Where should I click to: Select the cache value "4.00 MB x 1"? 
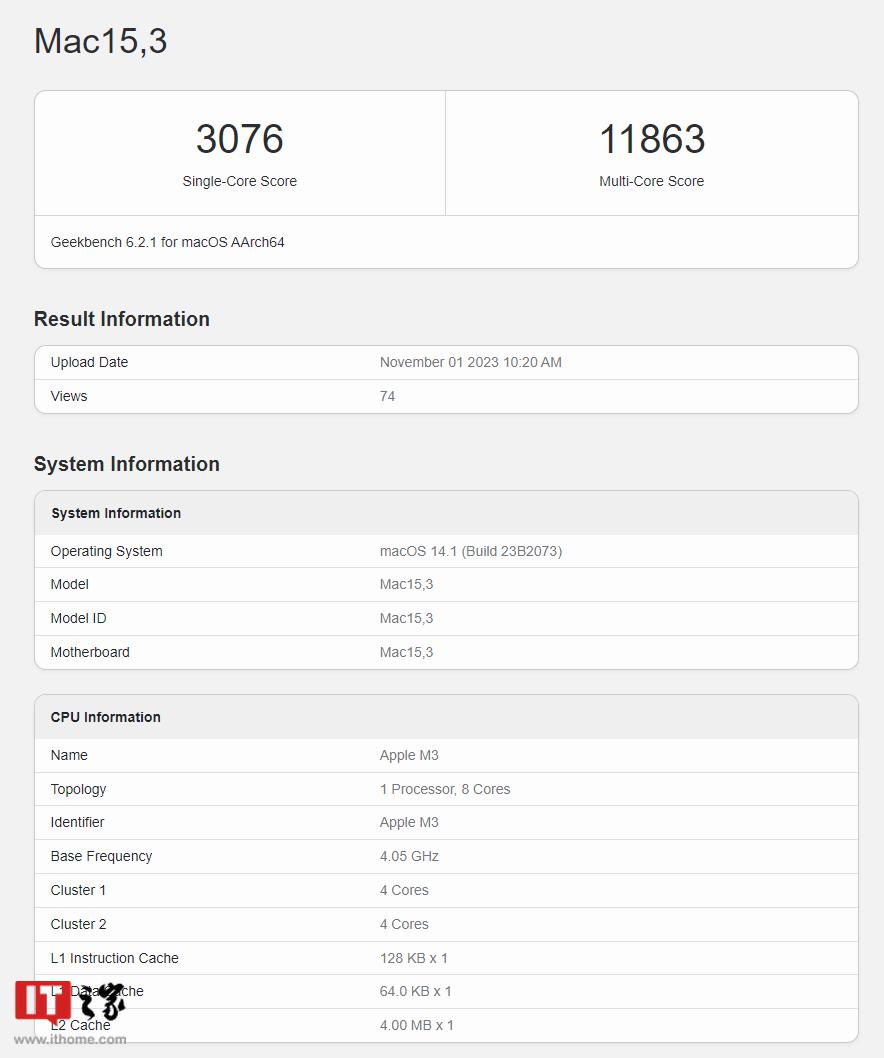click(417, 1026)
